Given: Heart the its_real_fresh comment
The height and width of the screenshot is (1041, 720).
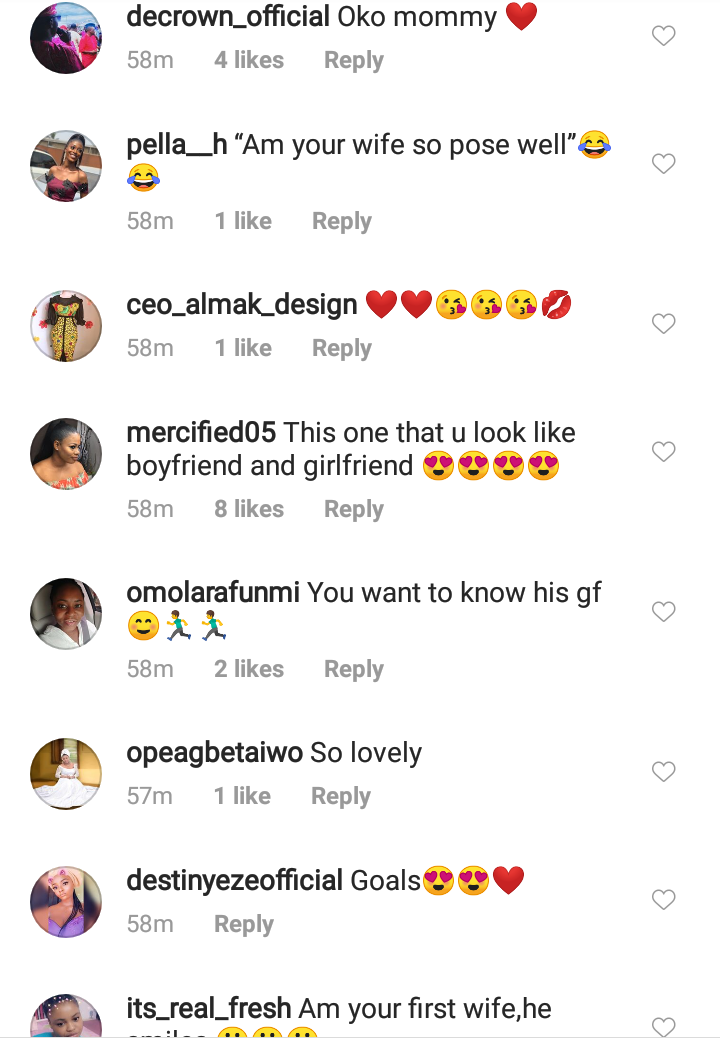Looking at the screenshot, I should tap(664, 1026).
